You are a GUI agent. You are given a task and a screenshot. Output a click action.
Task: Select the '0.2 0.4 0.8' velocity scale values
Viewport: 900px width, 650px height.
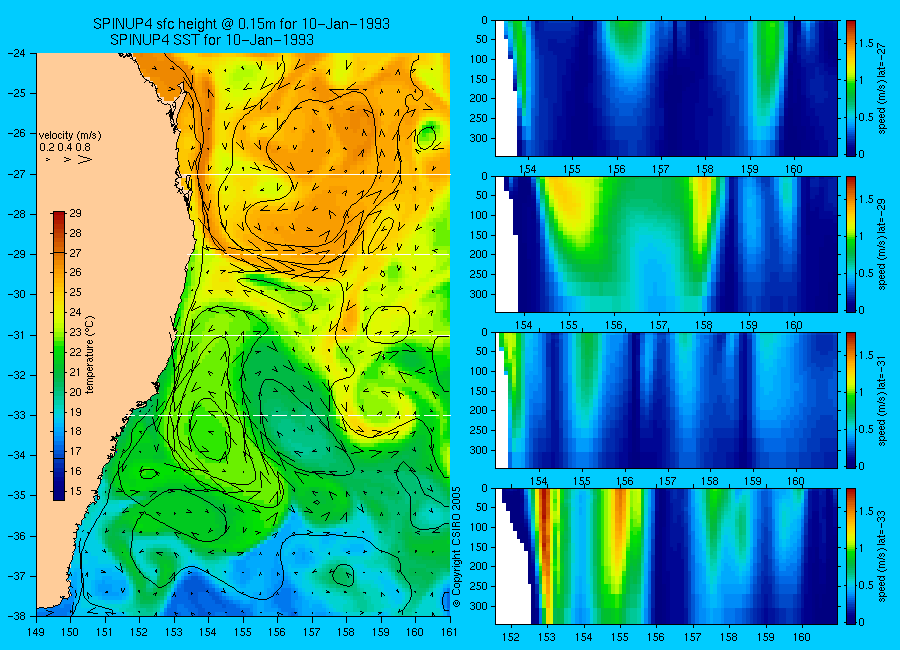pos(66,148)
